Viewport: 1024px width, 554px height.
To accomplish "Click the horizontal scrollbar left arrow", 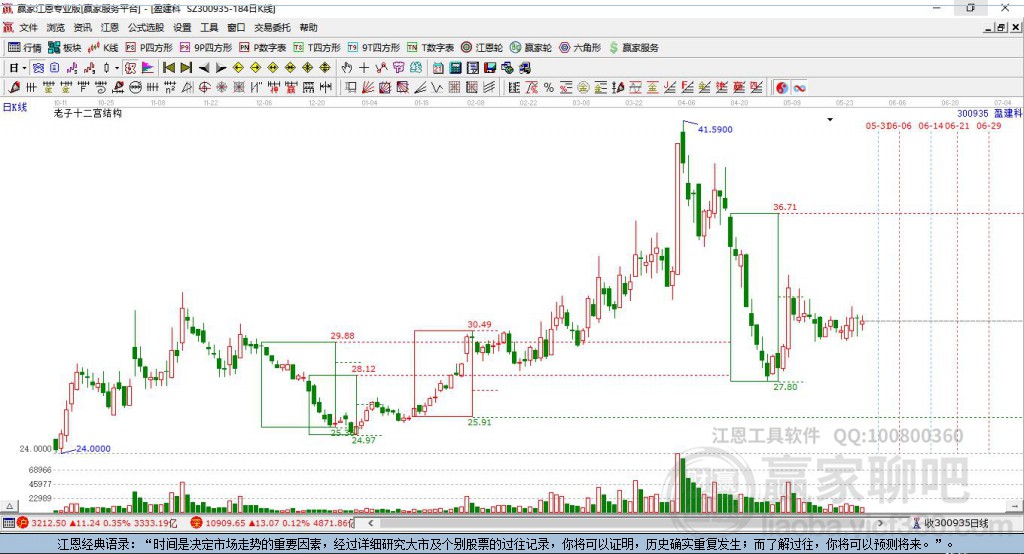I will point(370,523).
